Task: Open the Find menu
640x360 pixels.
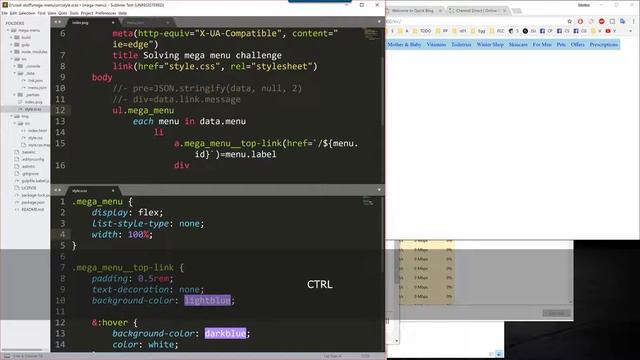Action: click(x=42, y=13)
